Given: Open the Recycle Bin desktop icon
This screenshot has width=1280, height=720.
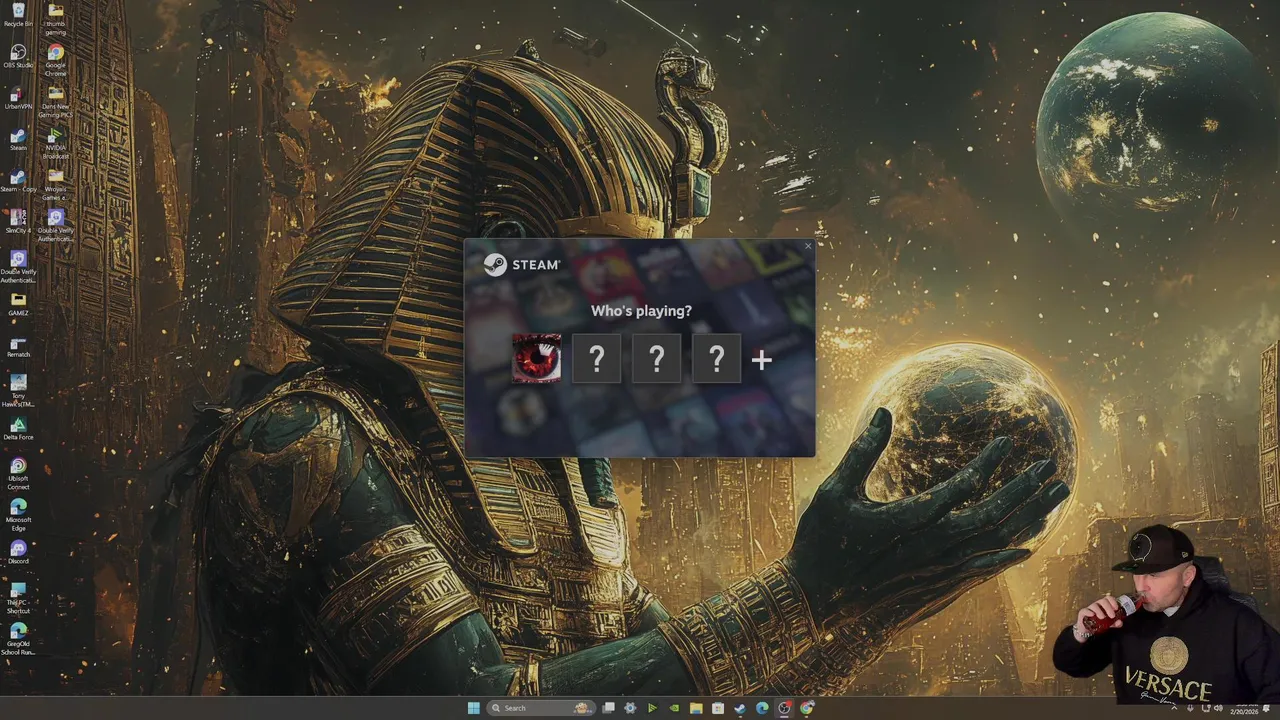Looking at the screenshot, I should (x=18, y=15).
